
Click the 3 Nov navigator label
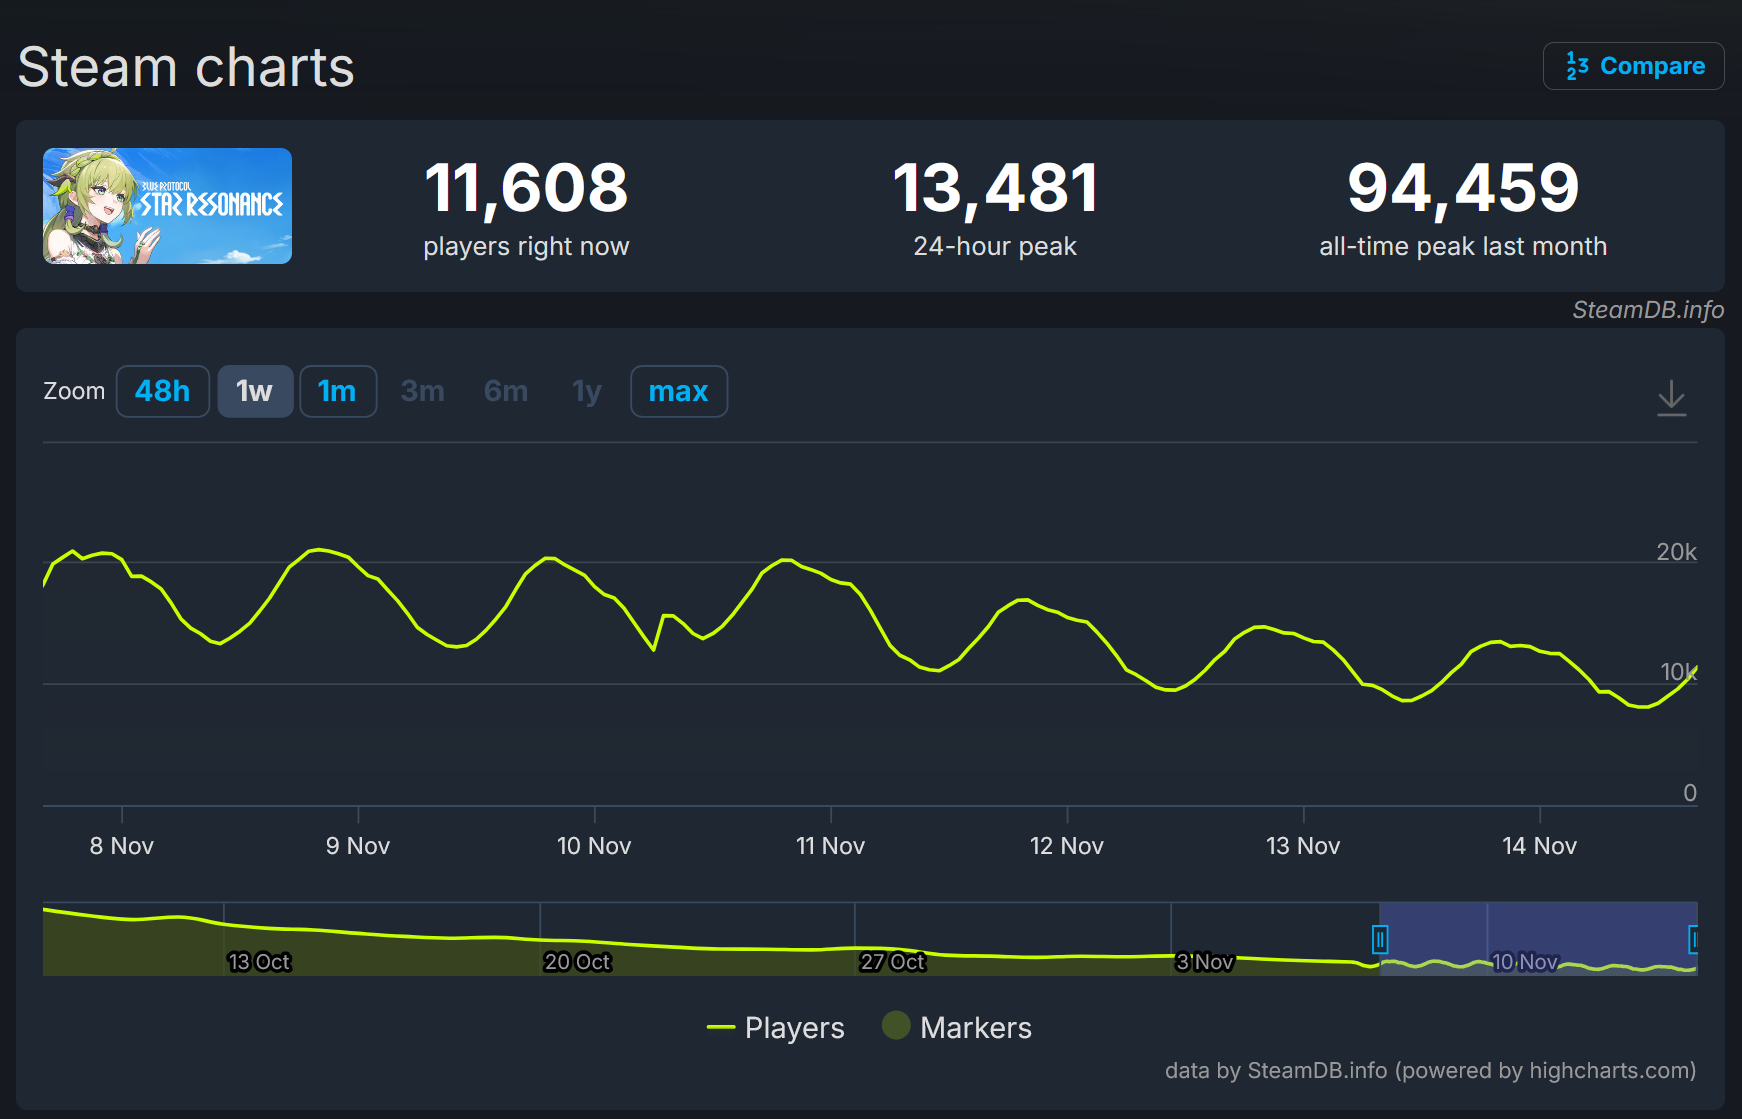click(x=1205, y=962)
